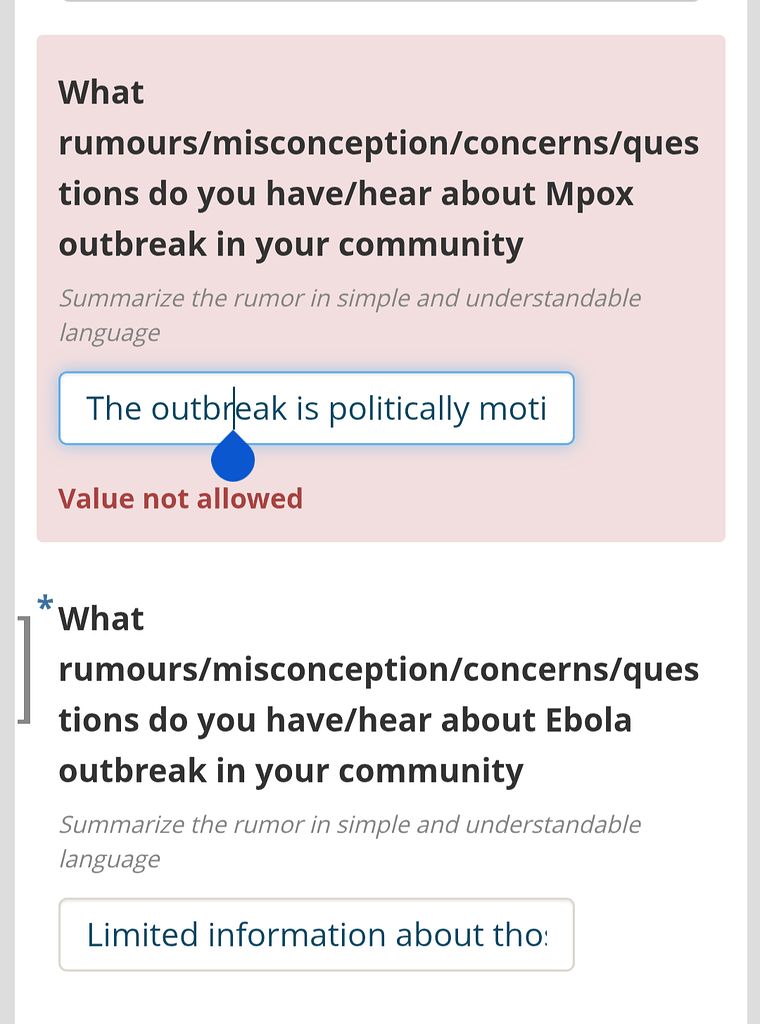Screen dimensions: 760x1024
Task: Focus the Ebola rumour text field
Action: tap(316, 935)
